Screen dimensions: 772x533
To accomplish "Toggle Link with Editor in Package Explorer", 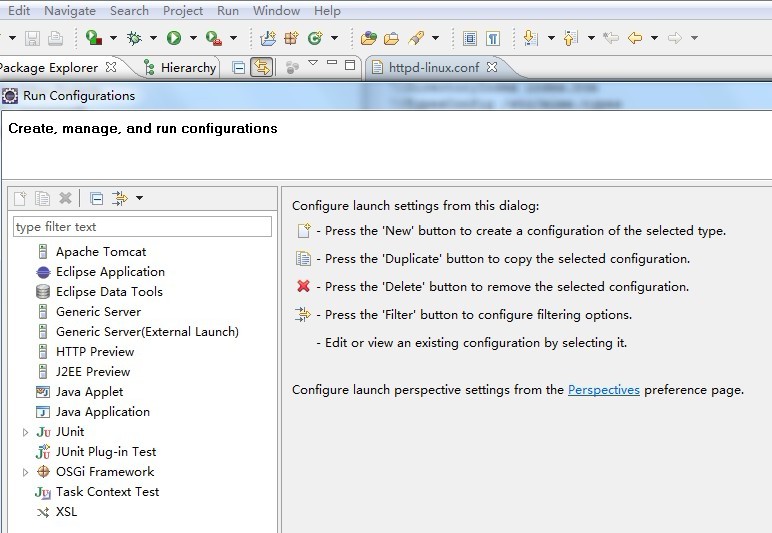I will pyautogui.click(x=261, y=67).
